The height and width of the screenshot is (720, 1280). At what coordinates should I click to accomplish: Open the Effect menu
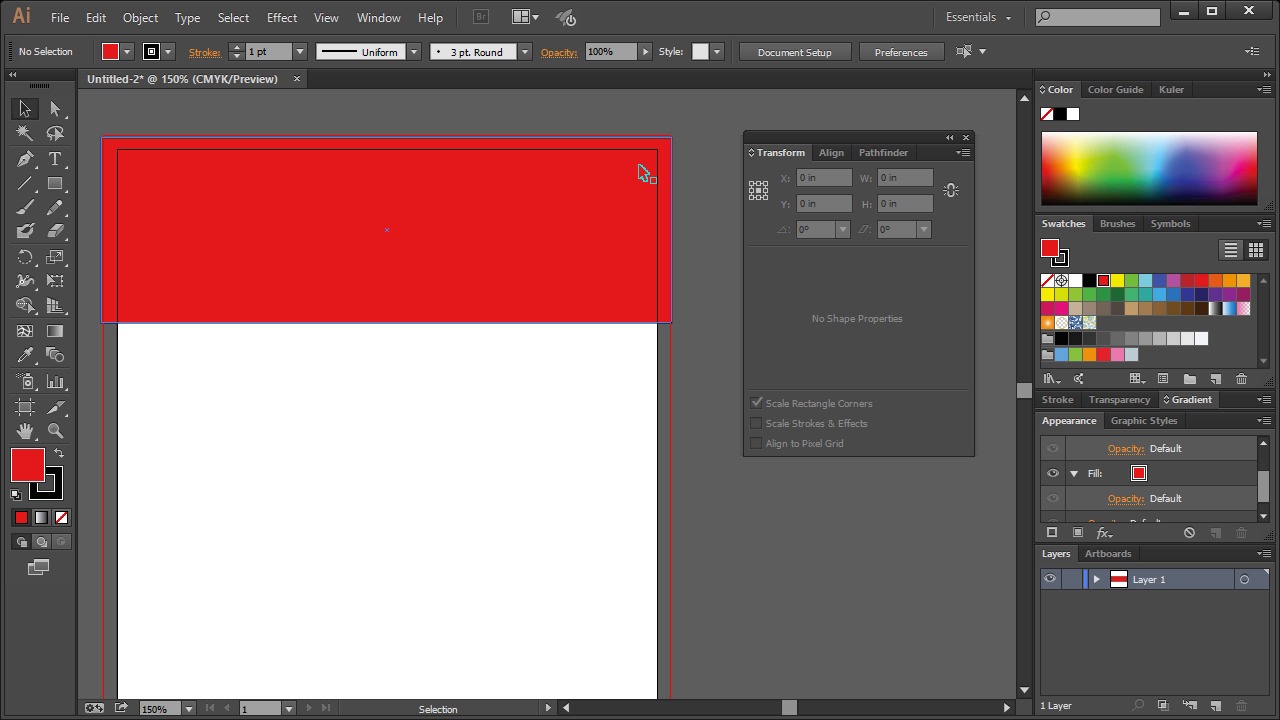point(281,17)
